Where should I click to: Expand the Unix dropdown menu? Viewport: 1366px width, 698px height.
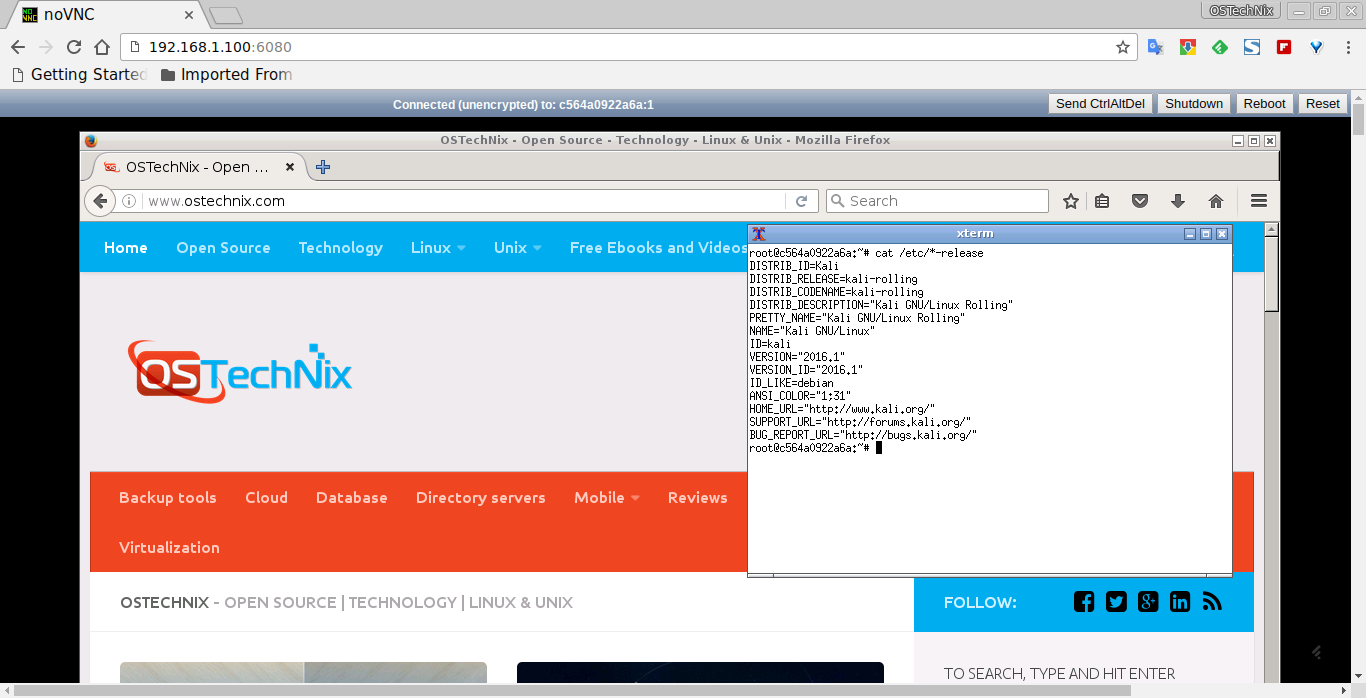517,248
